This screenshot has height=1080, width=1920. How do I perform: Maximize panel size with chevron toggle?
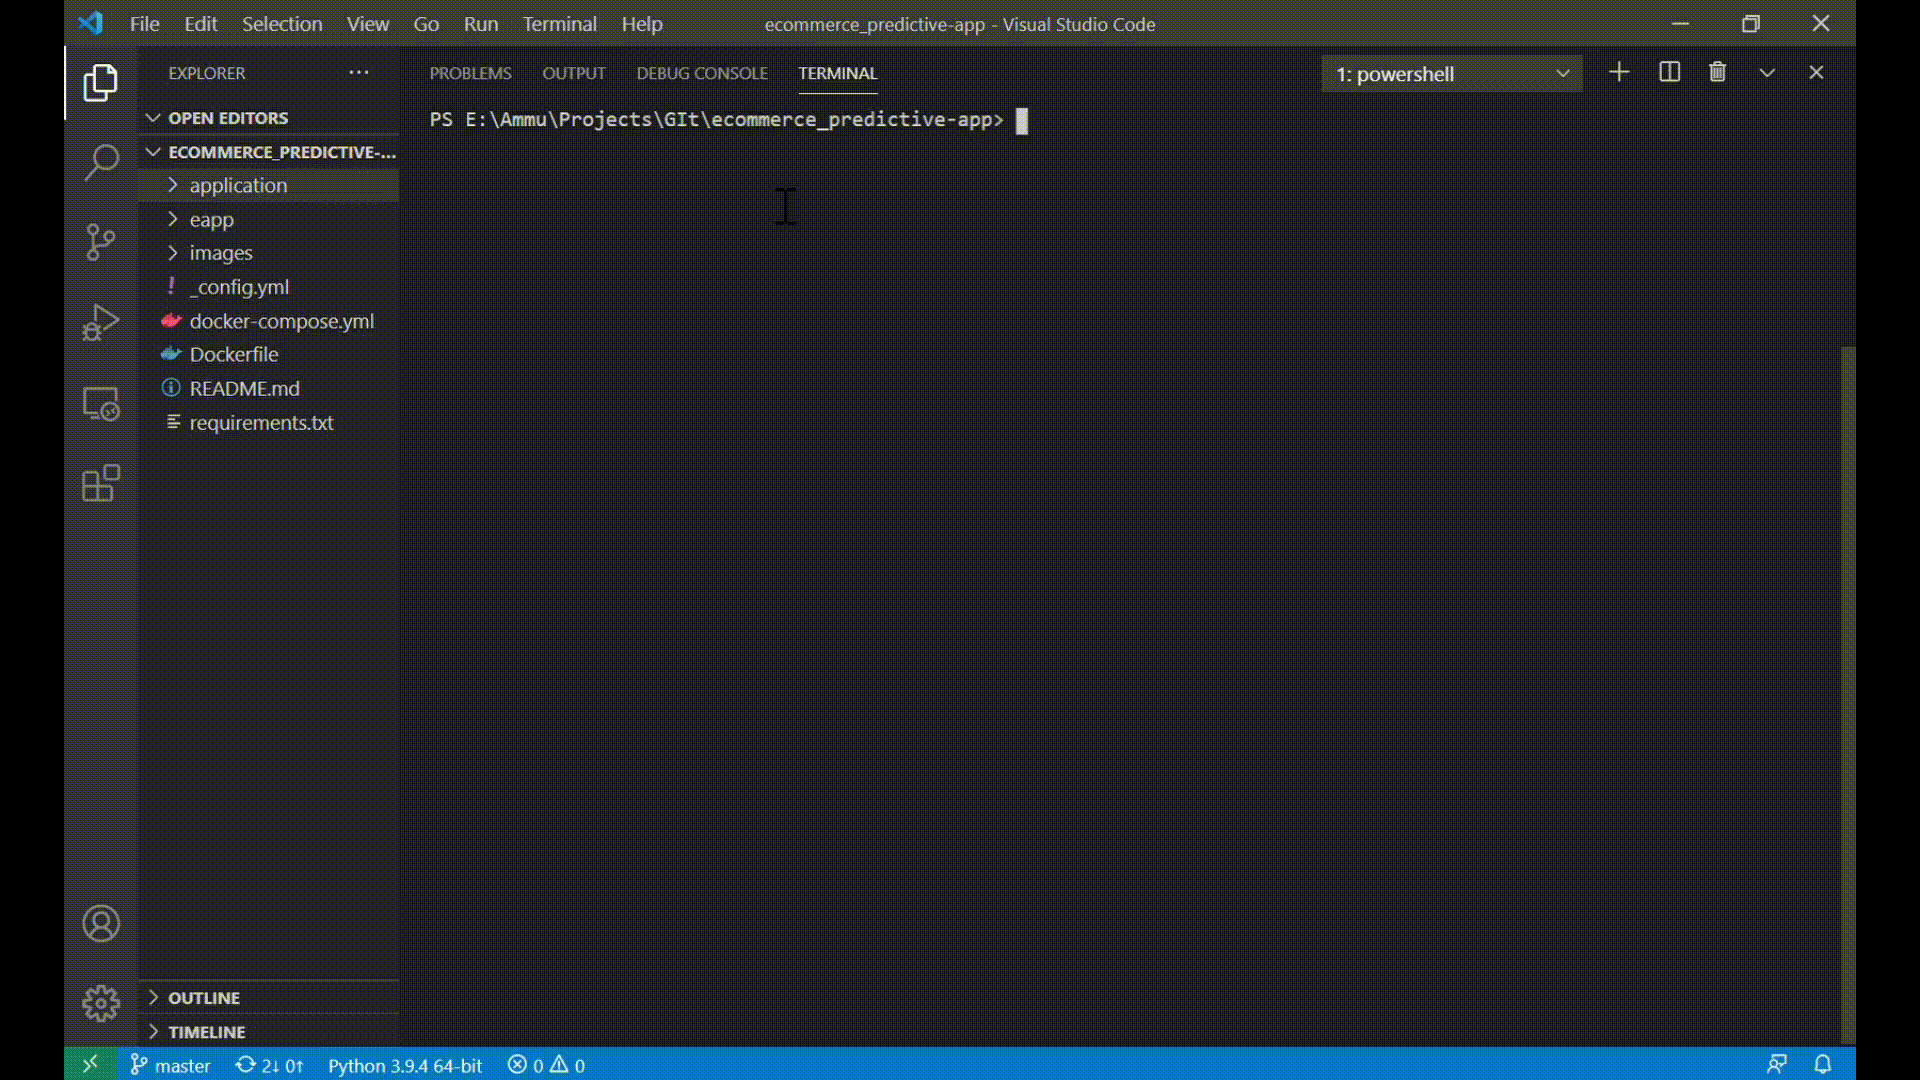tap(1767, 72)
